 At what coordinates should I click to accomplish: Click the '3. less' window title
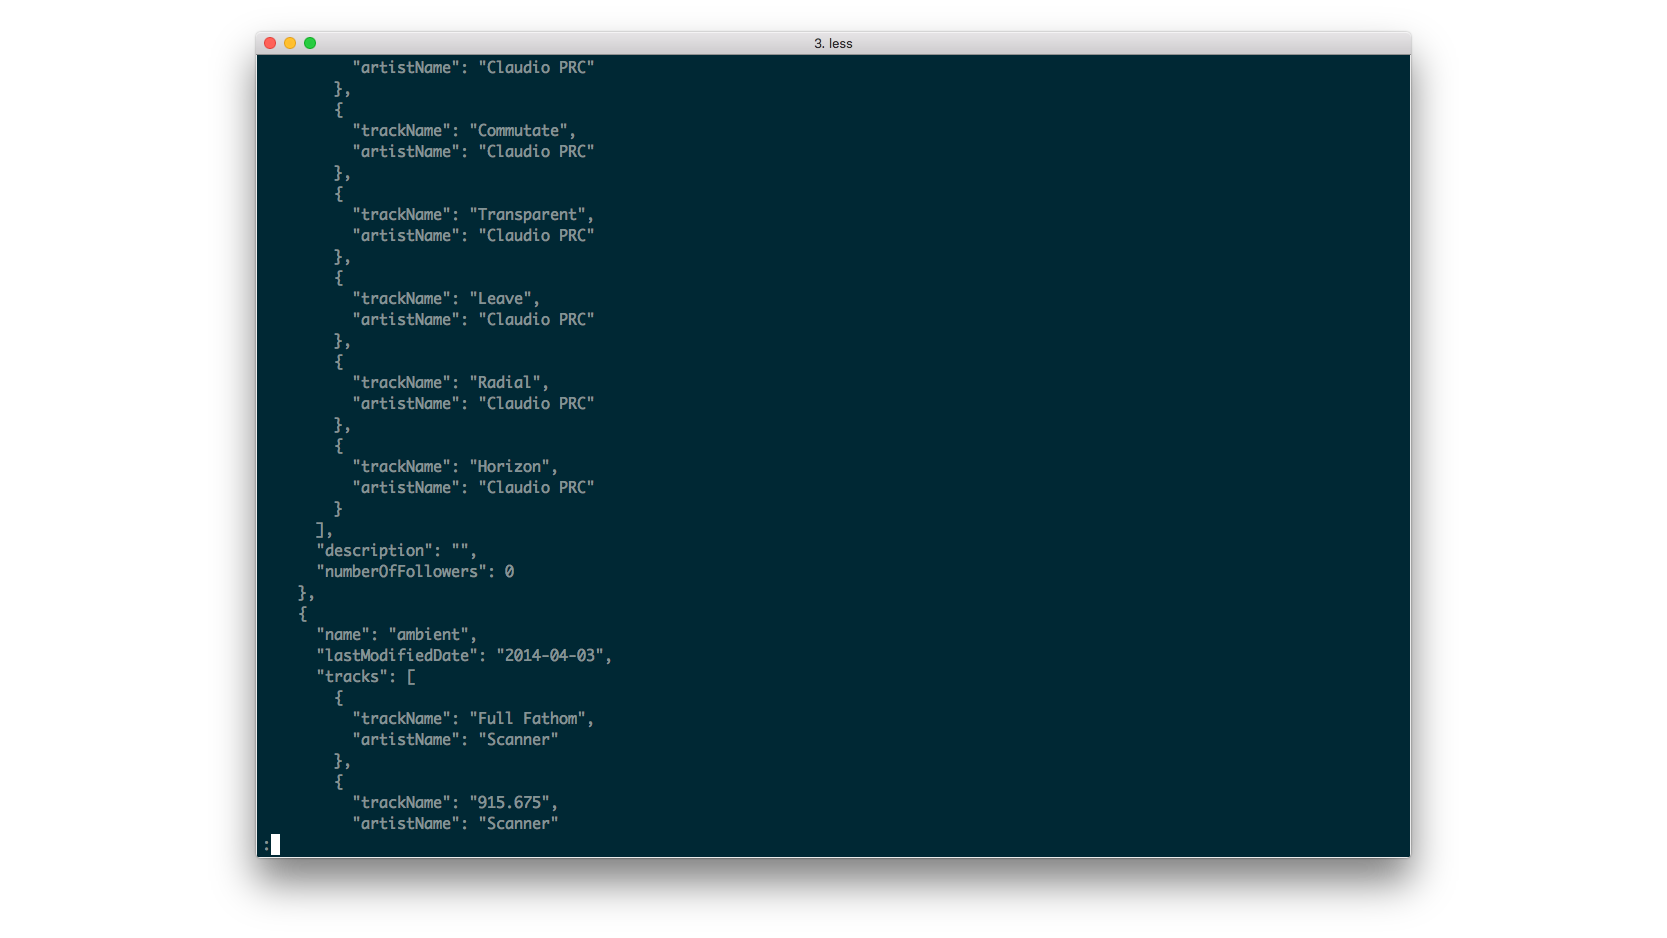tap(833, 43)
